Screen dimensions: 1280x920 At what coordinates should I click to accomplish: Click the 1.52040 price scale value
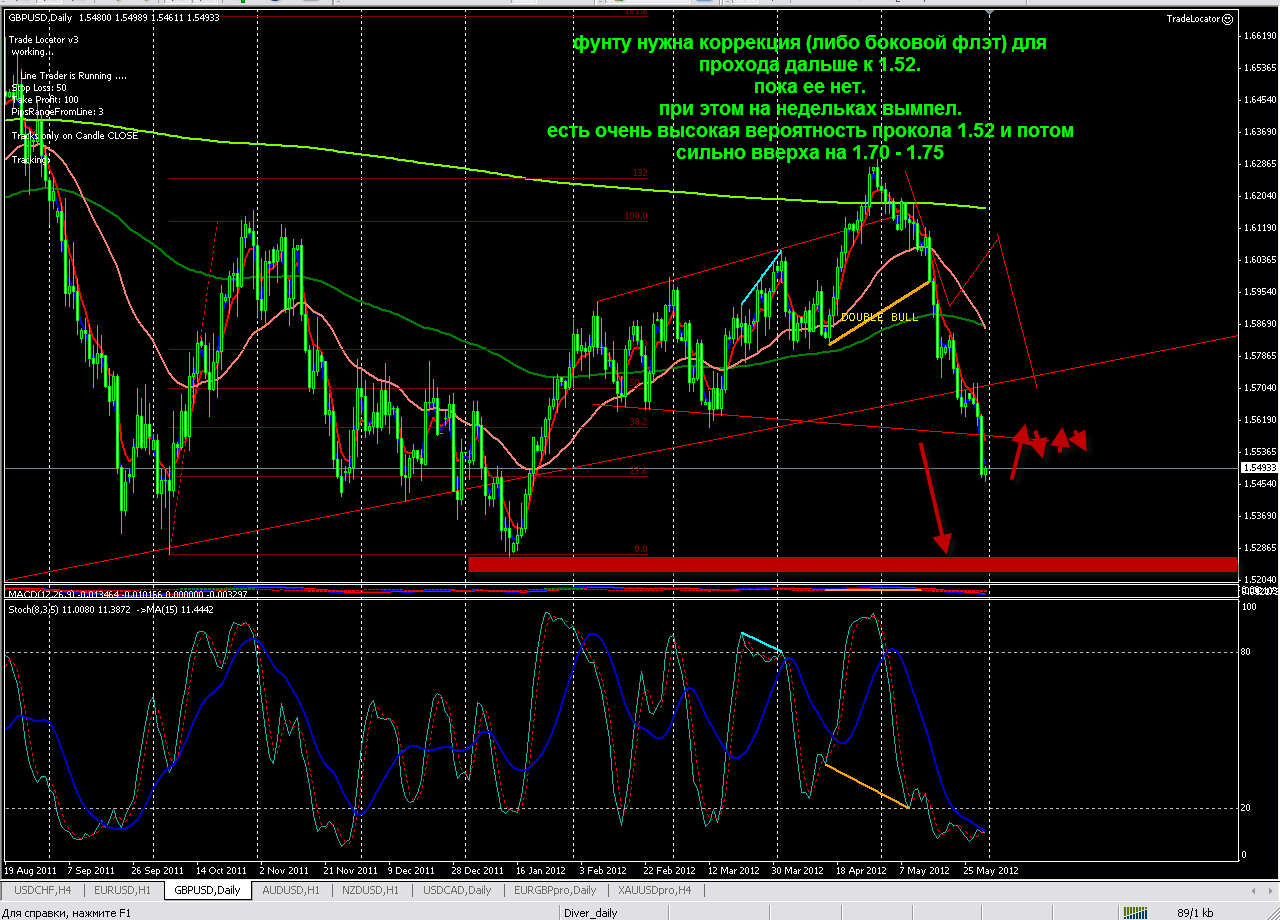tap(1259, 580)
